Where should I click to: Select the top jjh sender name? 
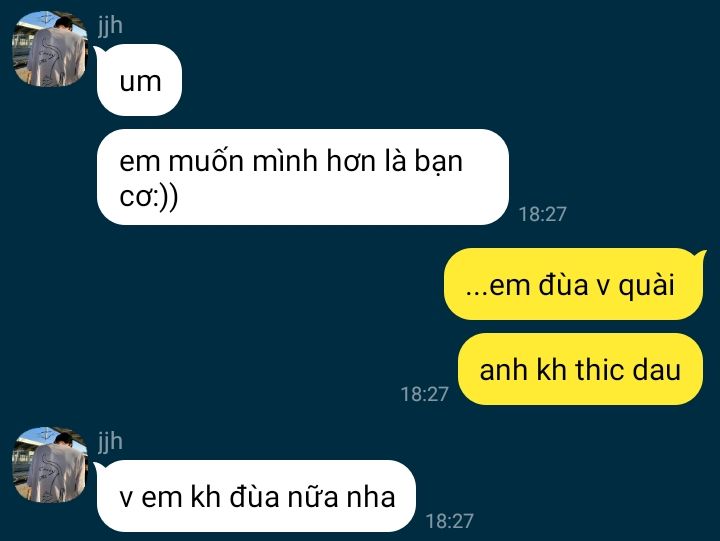pos(110,25)
